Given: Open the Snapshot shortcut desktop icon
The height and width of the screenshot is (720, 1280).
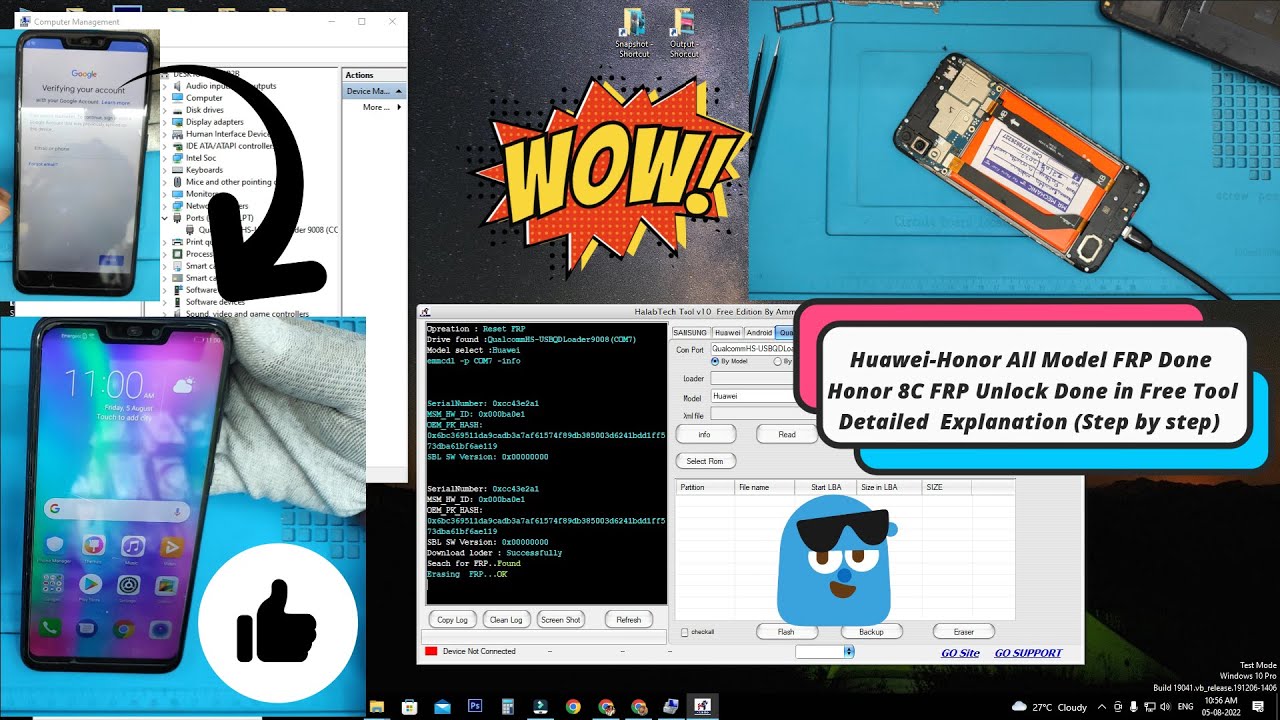Looking at the screenshot, I should point(633,33).
